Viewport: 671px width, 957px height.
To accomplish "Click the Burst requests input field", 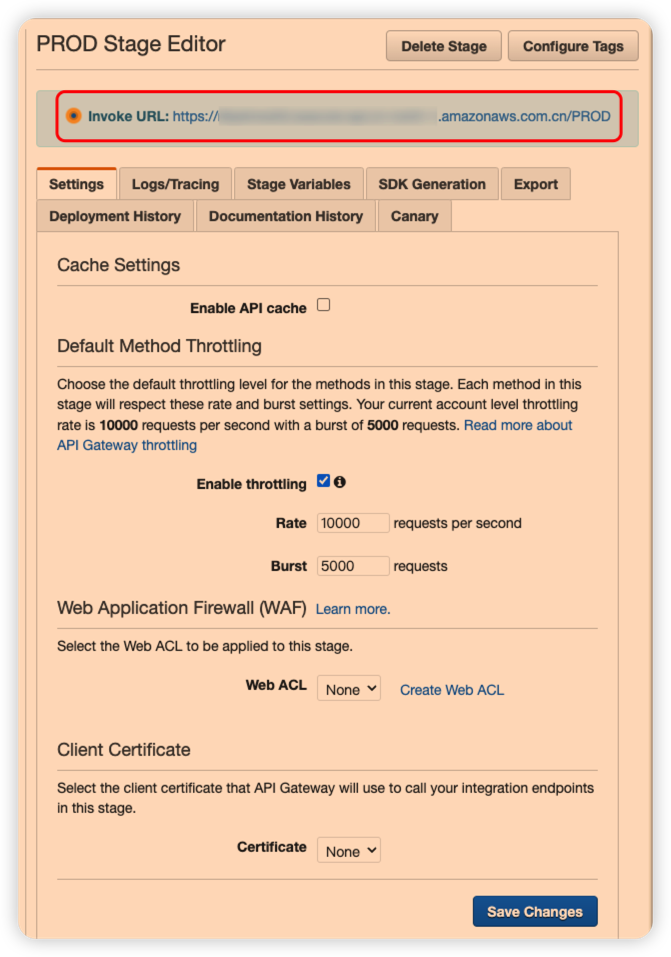I will point(353,566).
